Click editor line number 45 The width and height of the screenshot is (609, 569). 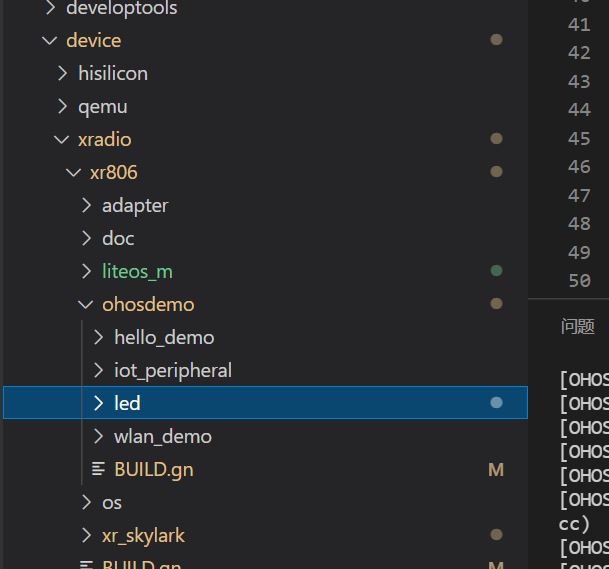coord(579,139)
